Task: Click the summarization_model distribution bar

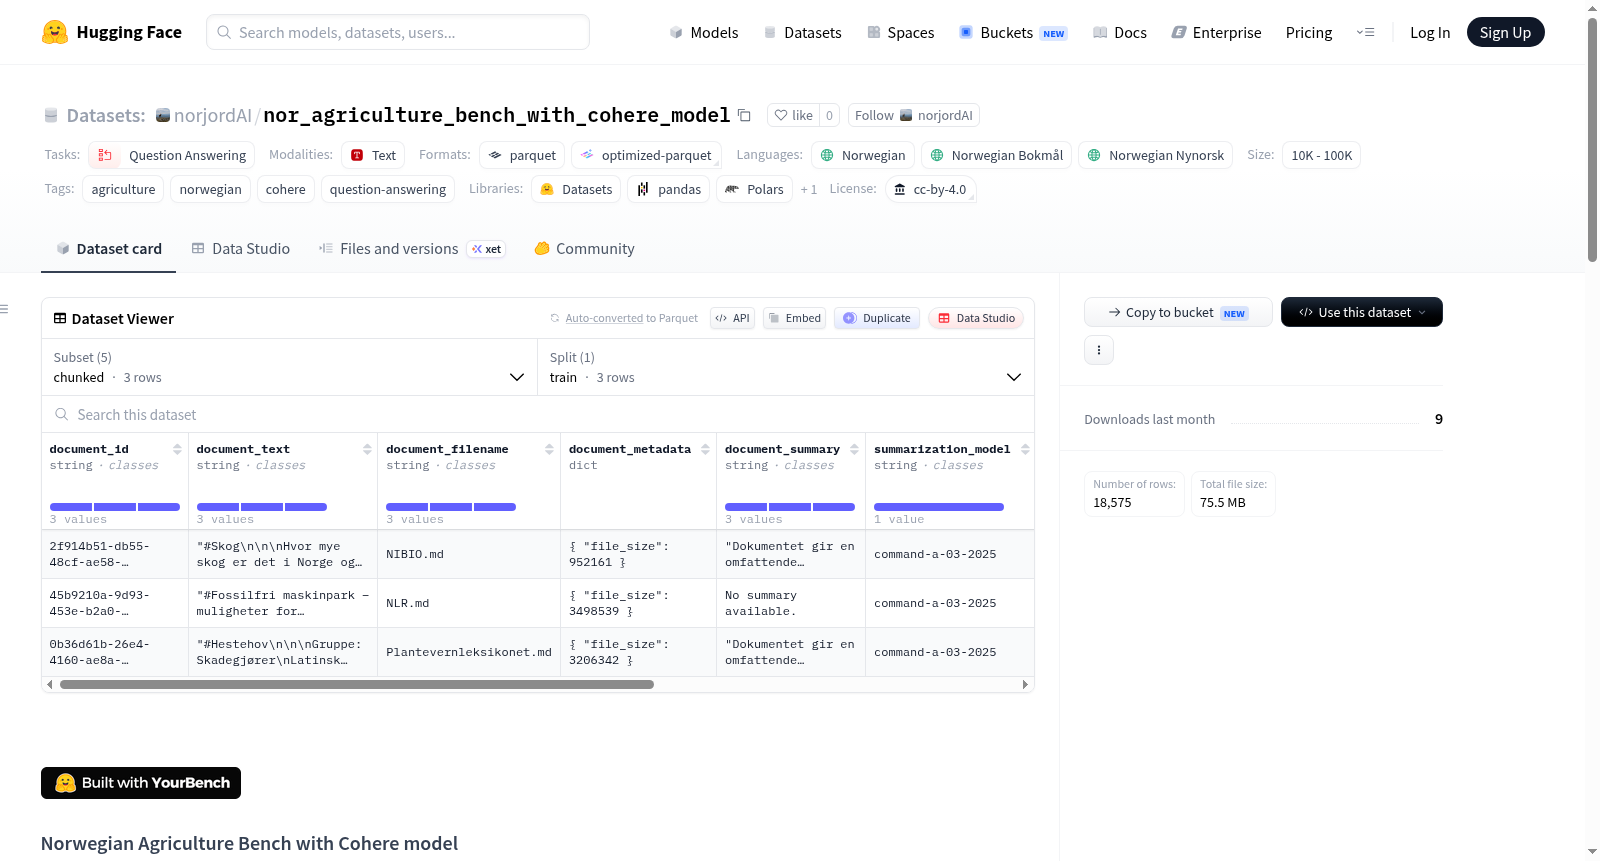Action: [939, 507]
